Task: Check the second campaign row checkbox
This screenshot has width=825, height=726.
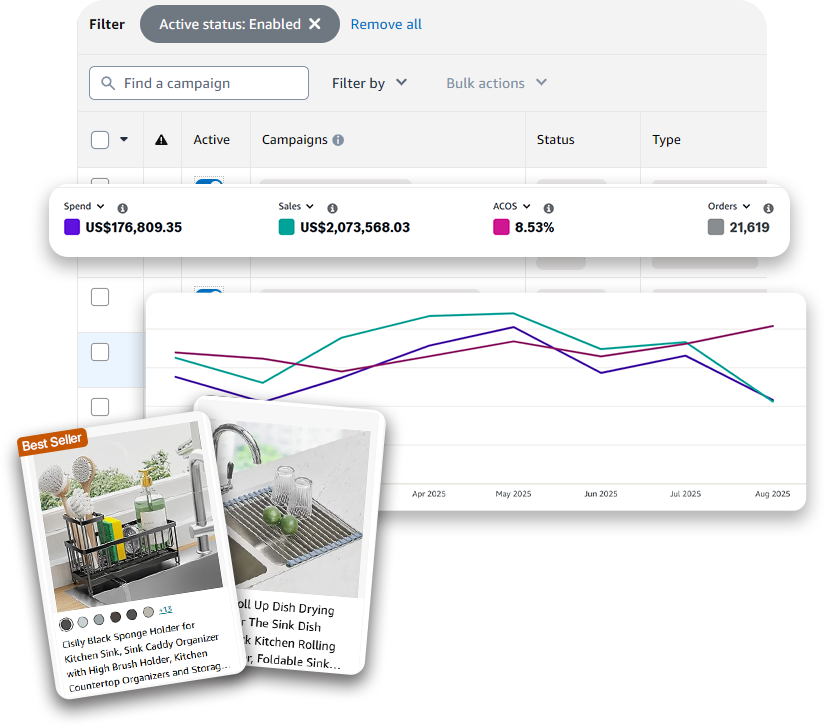Action: [100, 297]
